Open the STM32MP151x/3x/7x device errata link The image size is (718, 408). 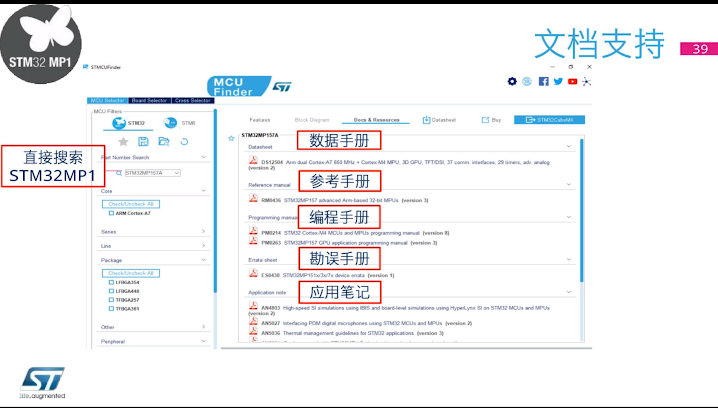[324, 276]
